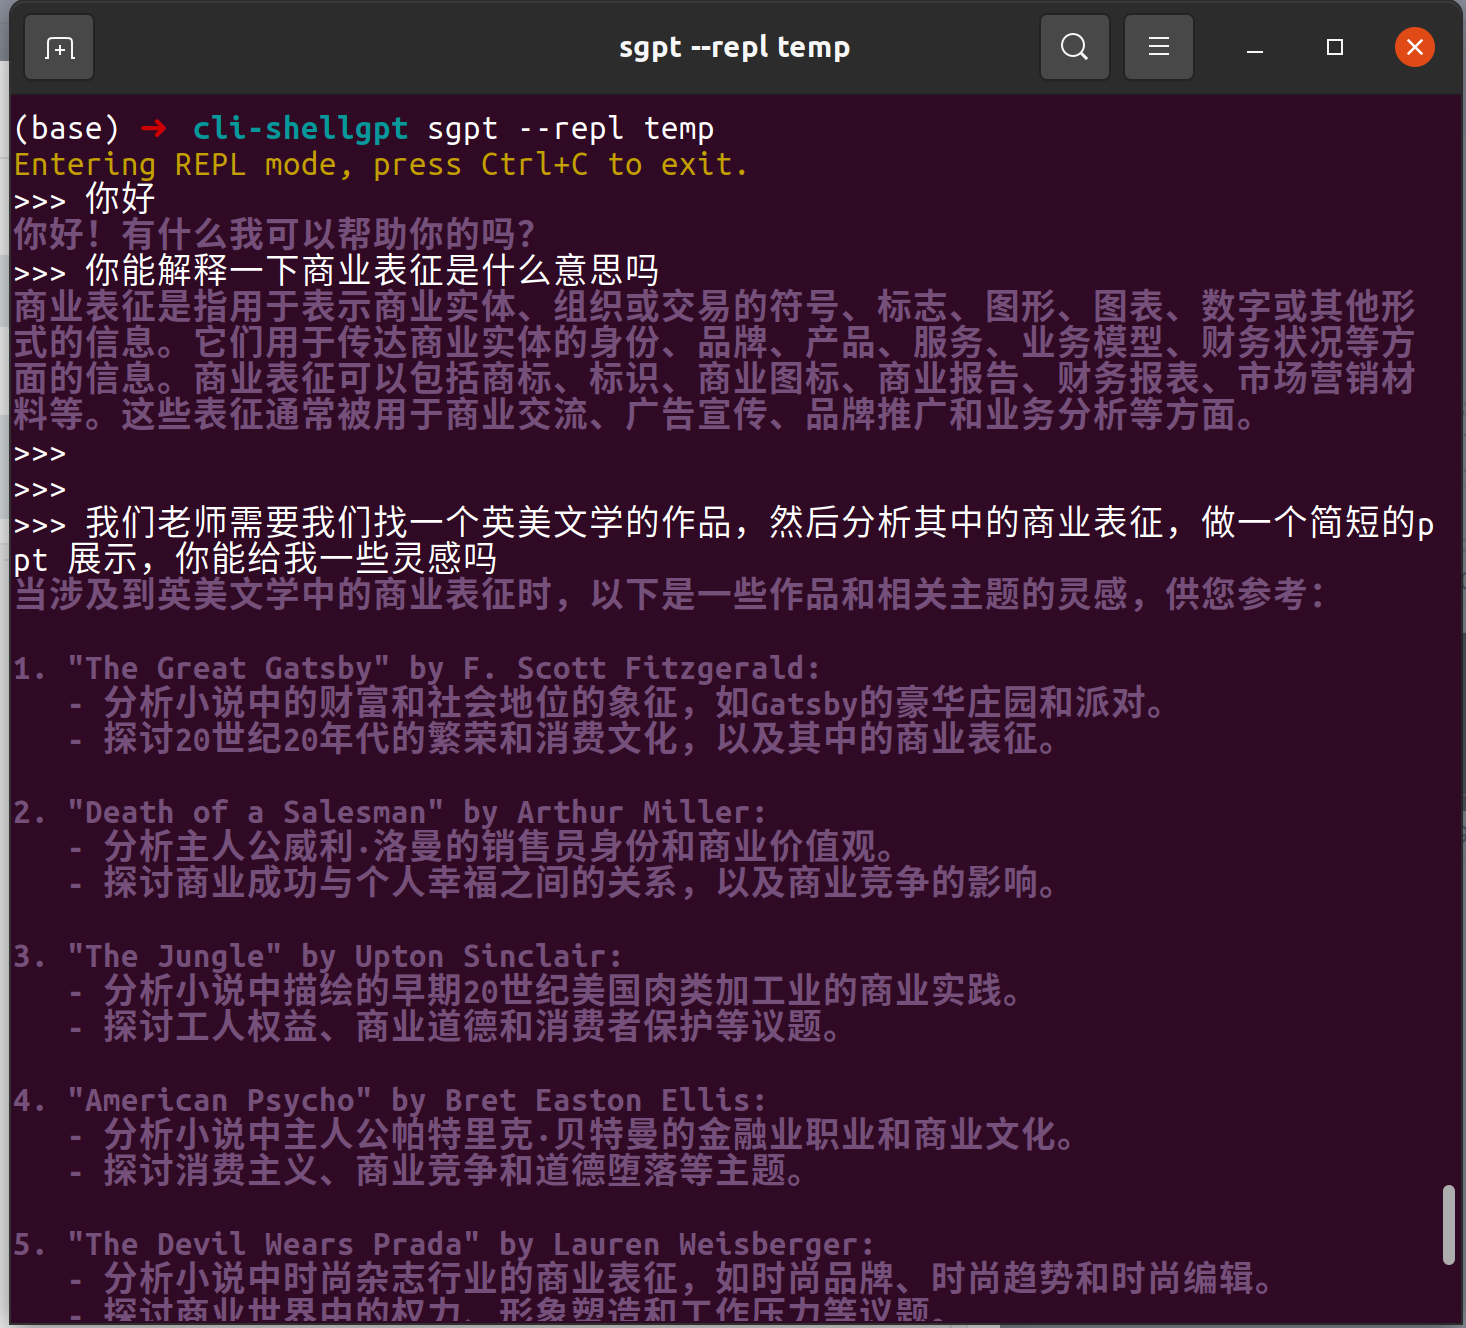The image size is (1466, 1328).
Task: Click 'The Great Gatsby' list entry
Action: [417, 668]
